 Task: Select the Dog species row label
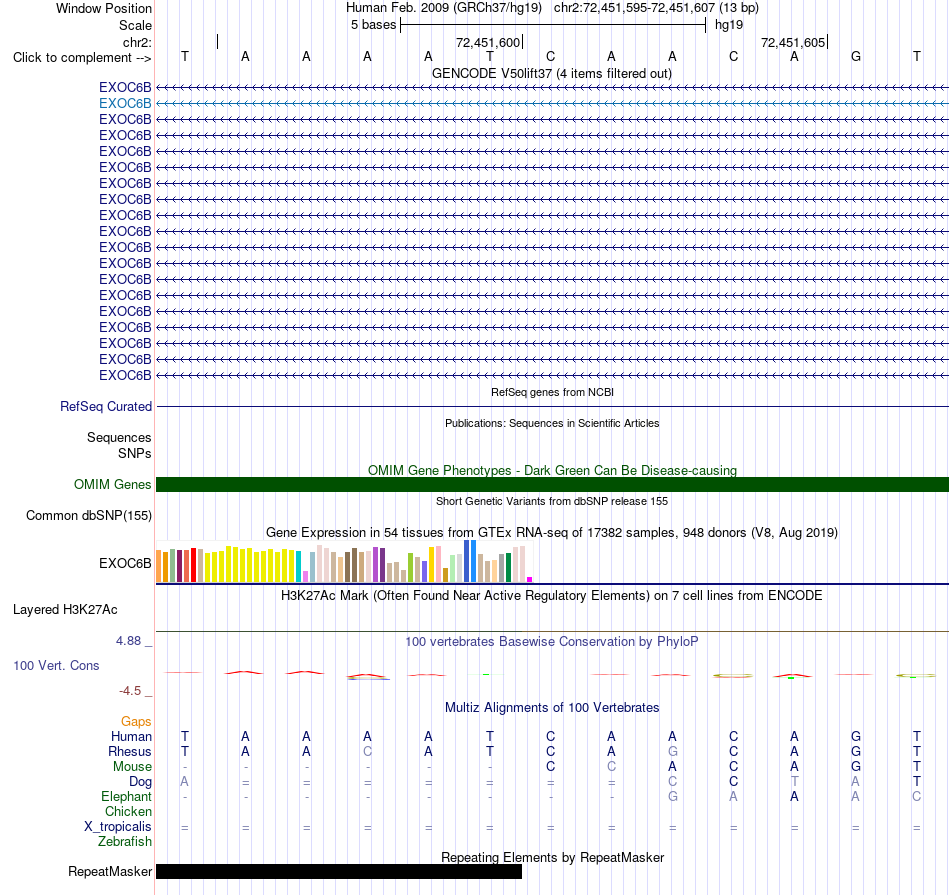pyautogui.click(x=140, y=782)
